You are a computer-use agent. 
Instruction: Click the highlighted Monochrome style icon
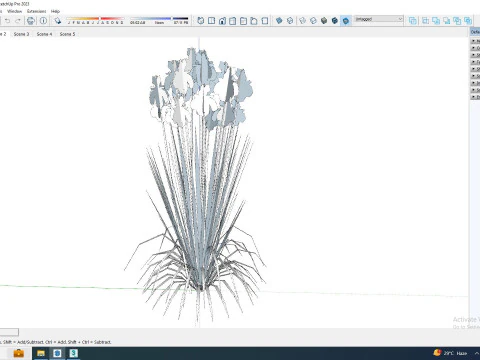click(346, 21)
